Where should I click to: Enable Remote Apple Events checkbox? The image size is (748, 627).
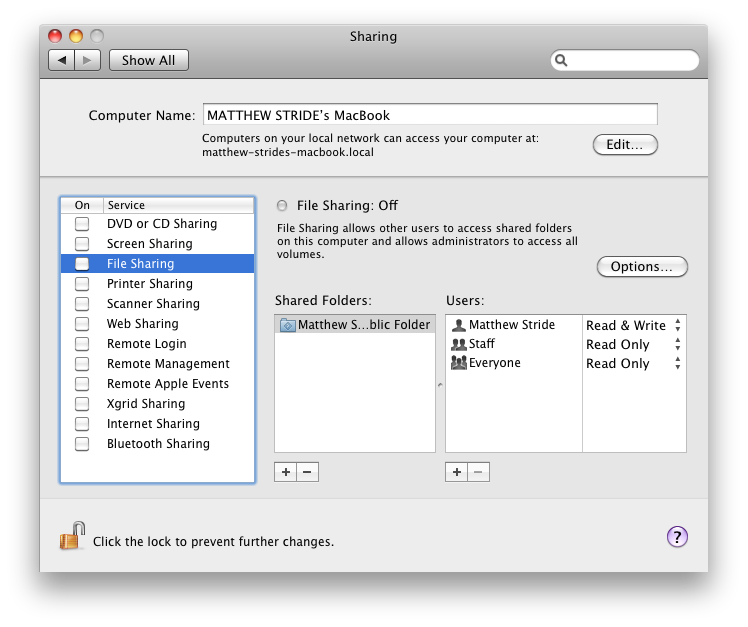[82, 384]
